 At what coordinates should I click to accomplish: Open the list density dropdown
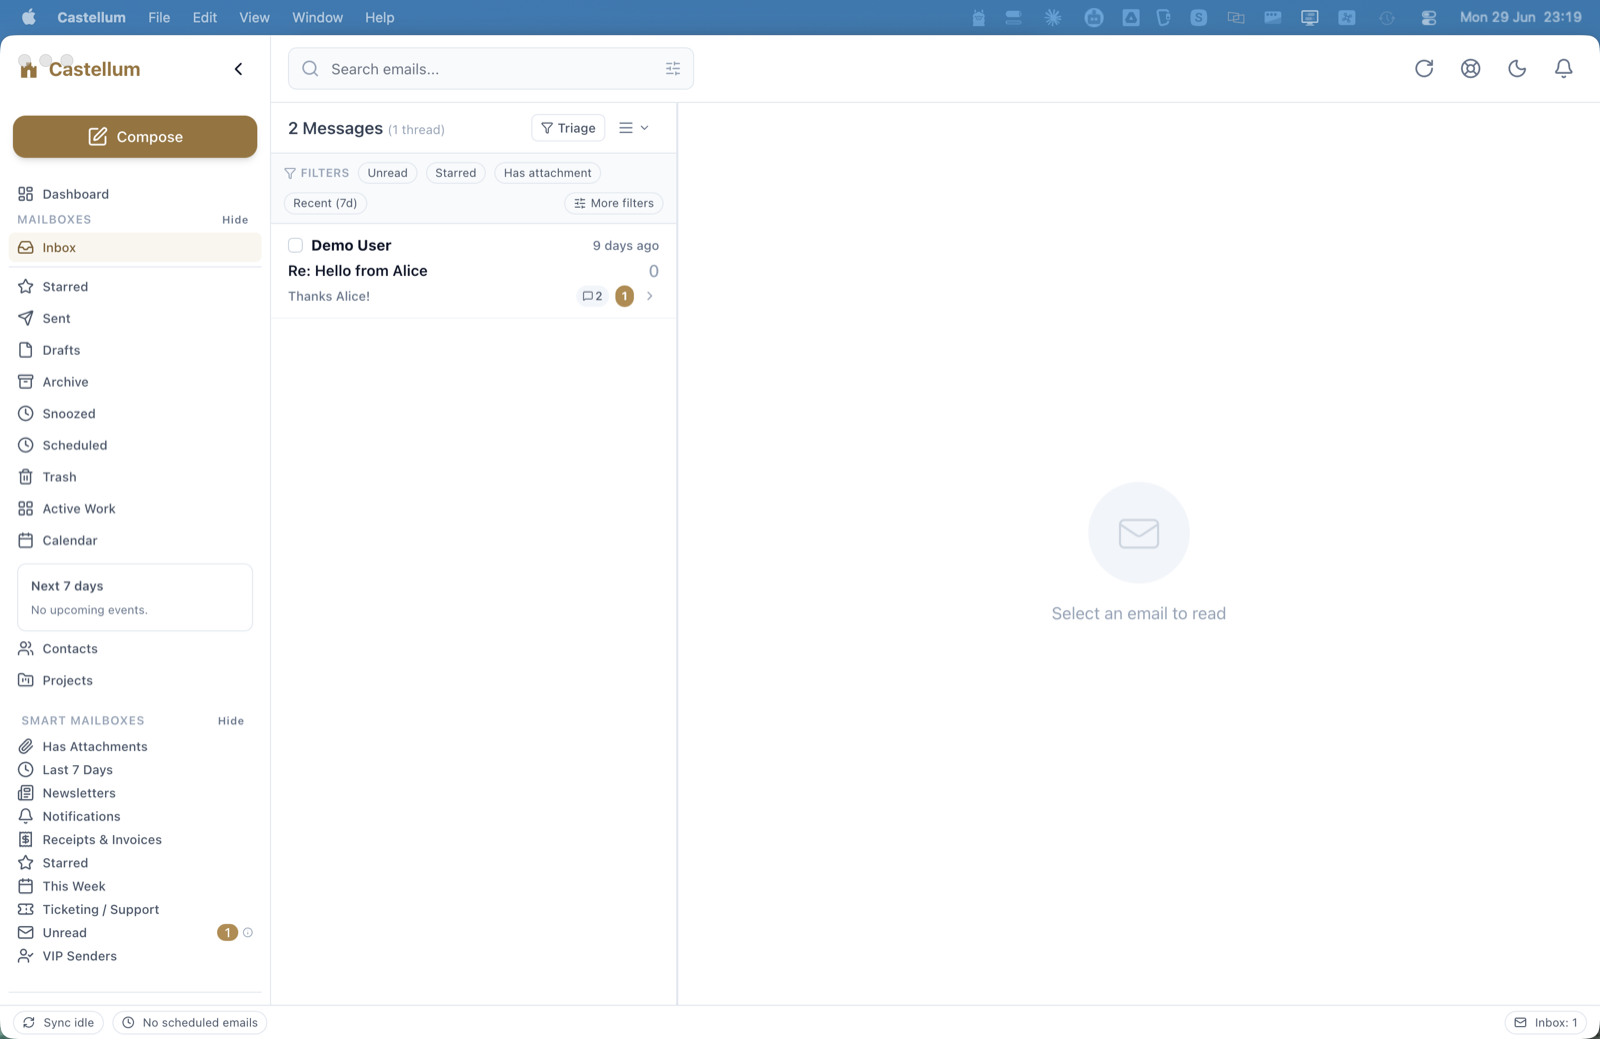pyautogui.click(x=634, y=128)
